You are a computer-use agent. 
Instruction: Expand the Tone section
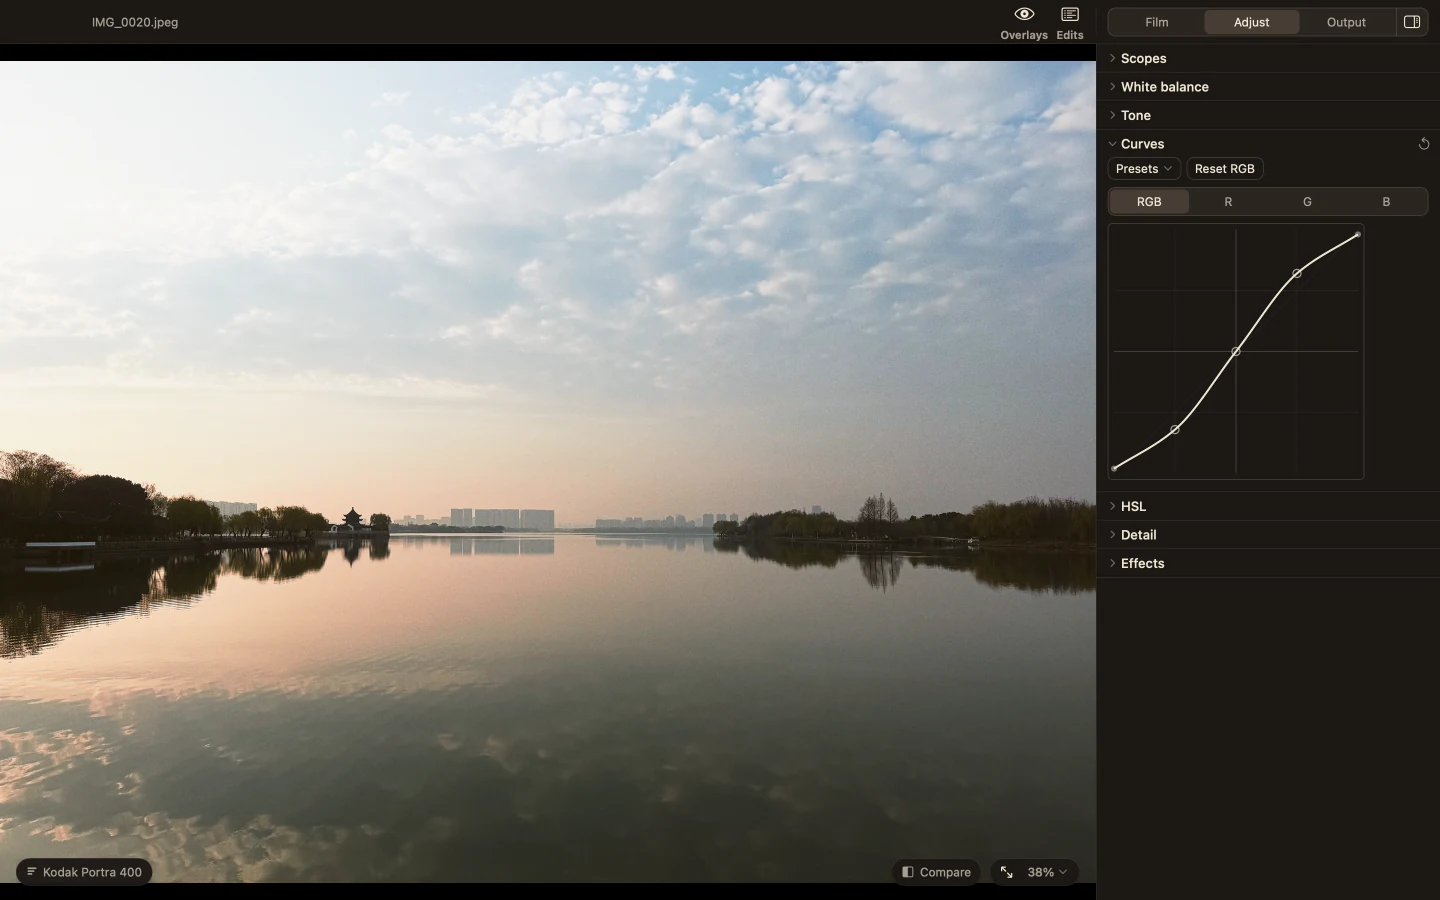tap(1268, 116)
